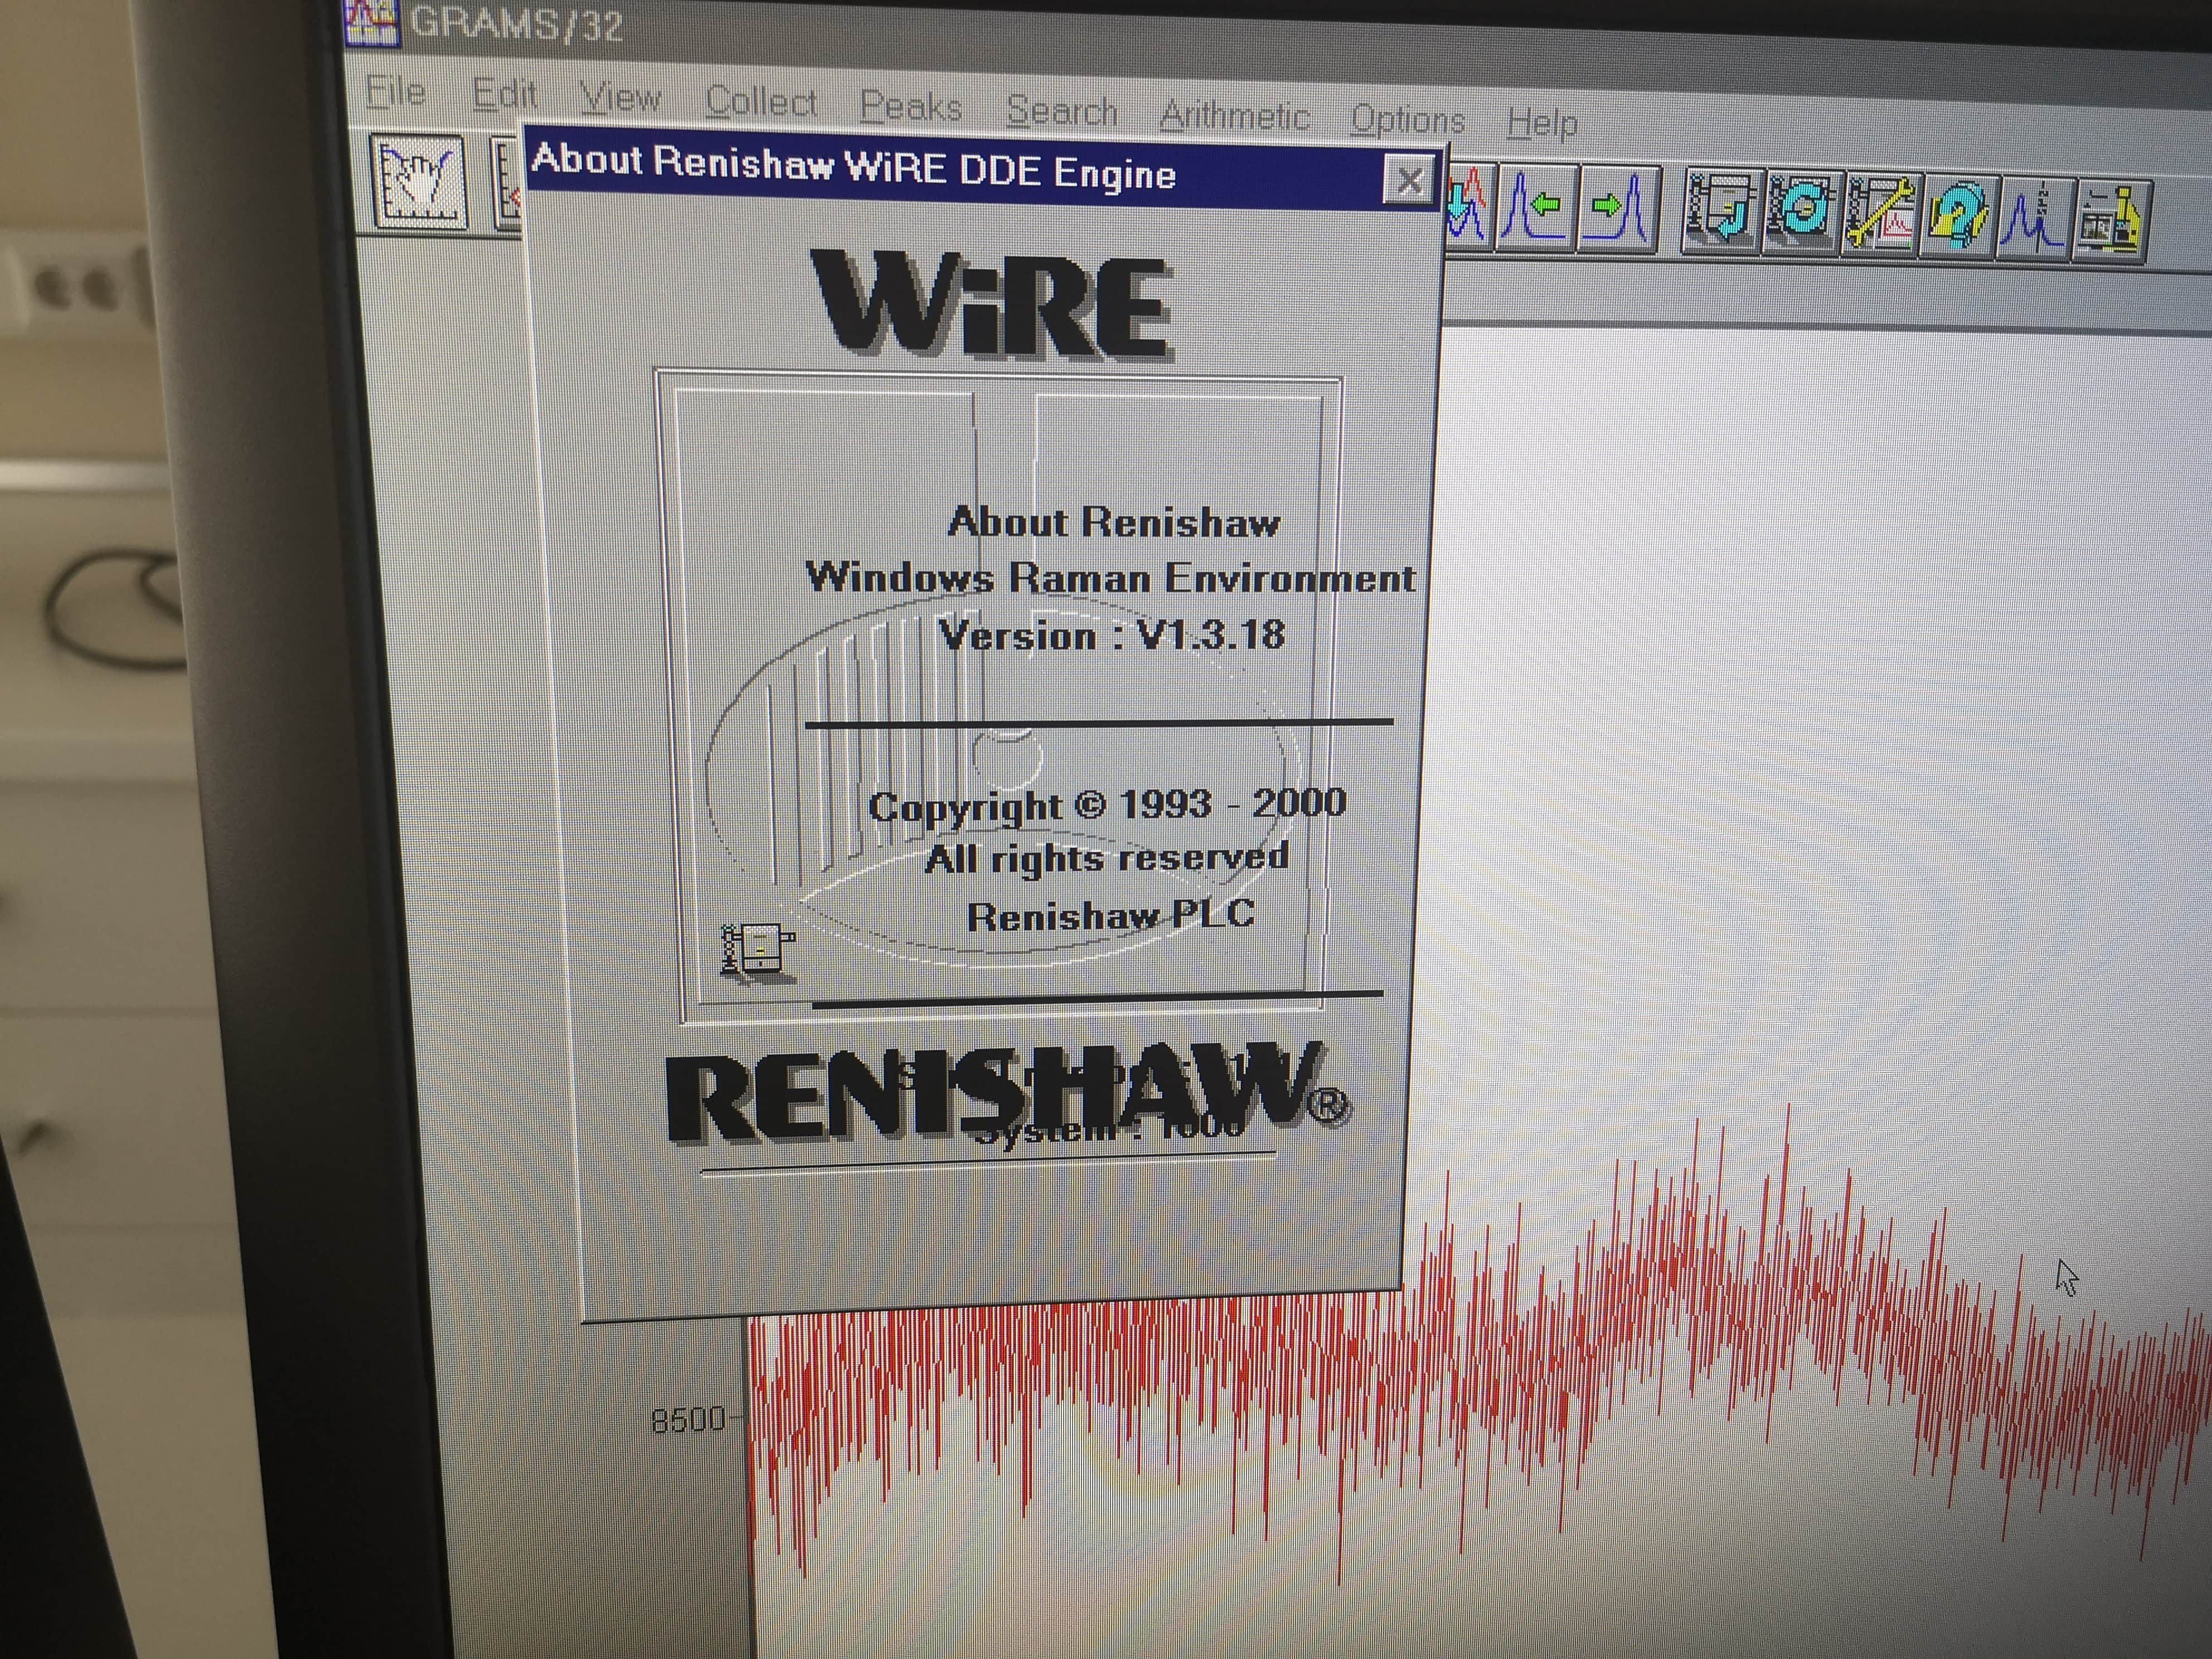Viewport: 2212px width, 1659px height.
Task: Click the blue peak with vertical marker icon
Action: click(x=2035, y=220)
